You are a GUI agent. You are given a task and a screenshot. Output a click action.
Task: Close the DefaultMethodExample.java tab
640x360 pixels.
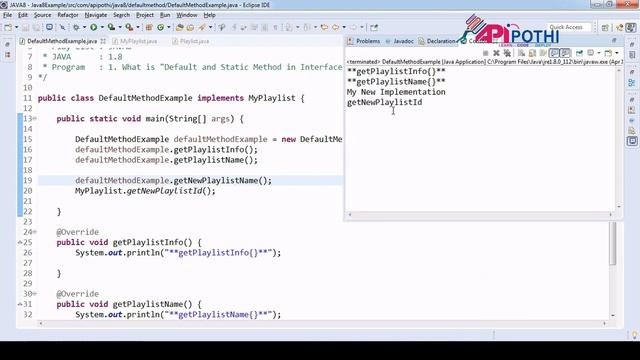pyautogui.click(x=103, y=41)
